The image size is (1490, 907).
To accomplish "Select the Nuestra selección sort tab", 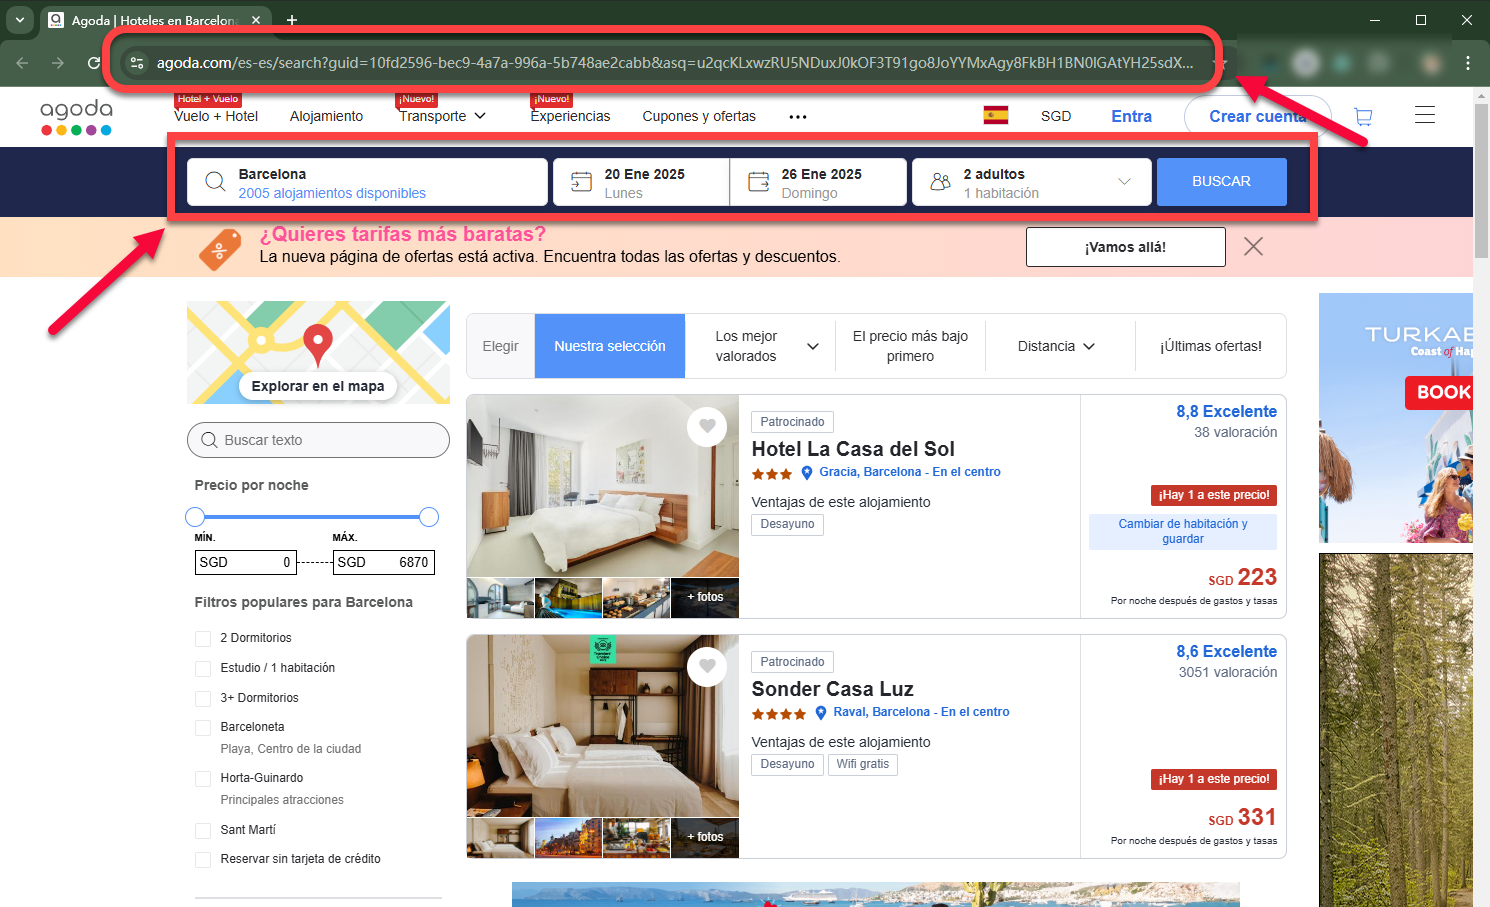I will click(x=610, y=346).
